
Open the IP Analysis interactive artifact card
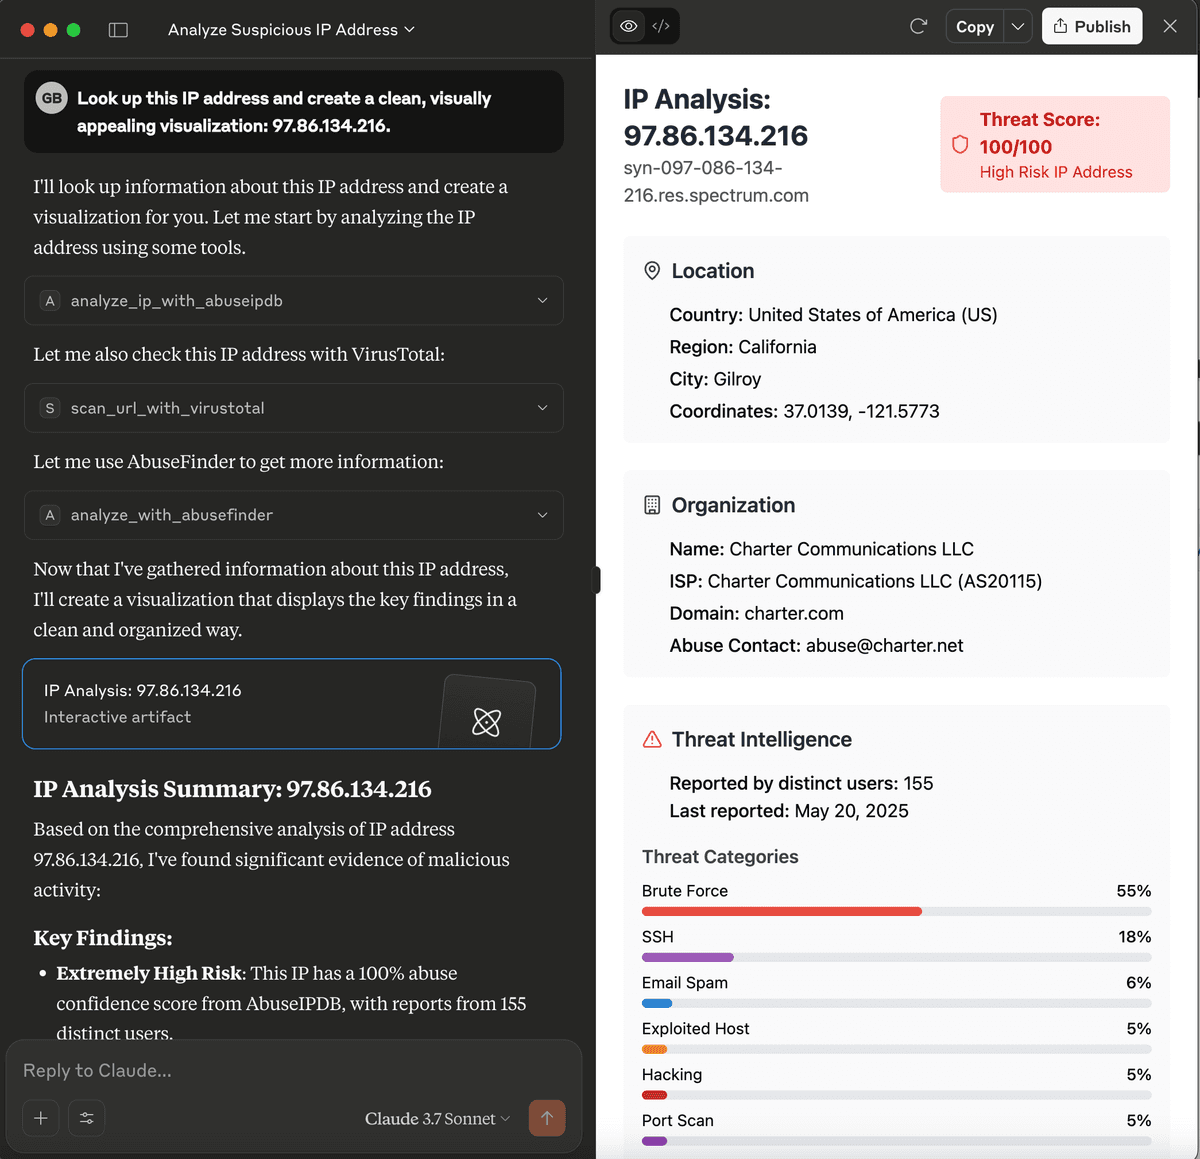click(x=292, y=703)
